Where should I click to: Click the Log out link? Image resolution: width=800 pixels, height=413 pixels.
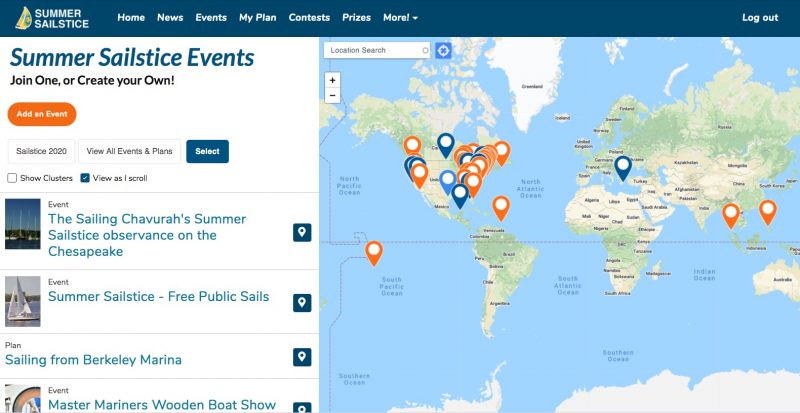(x=760, y=17)
